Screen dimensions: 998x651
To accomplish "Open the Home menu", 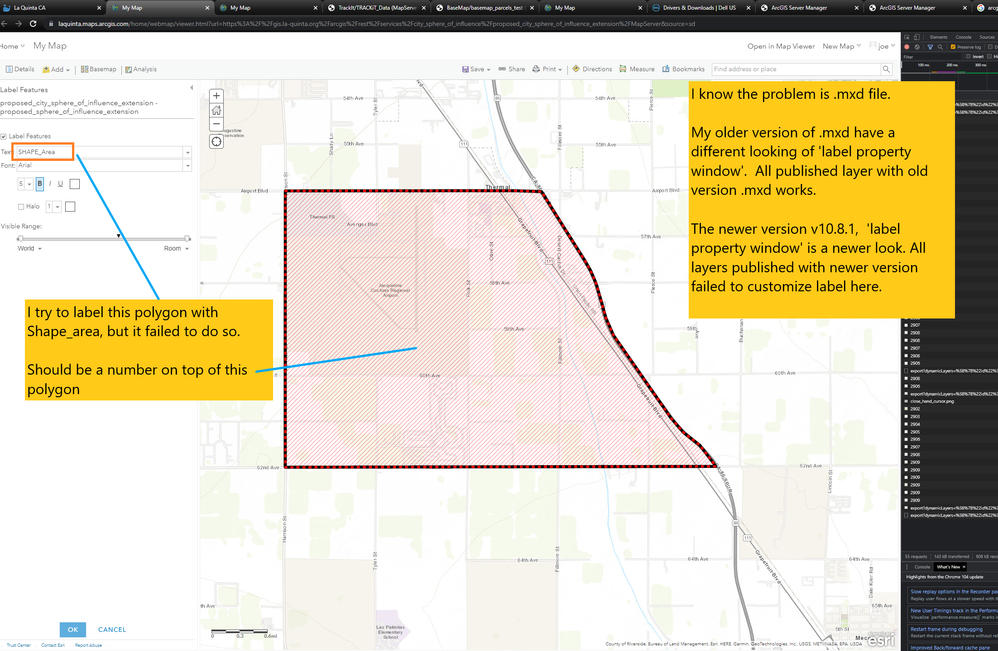I will tap(12, 46).
